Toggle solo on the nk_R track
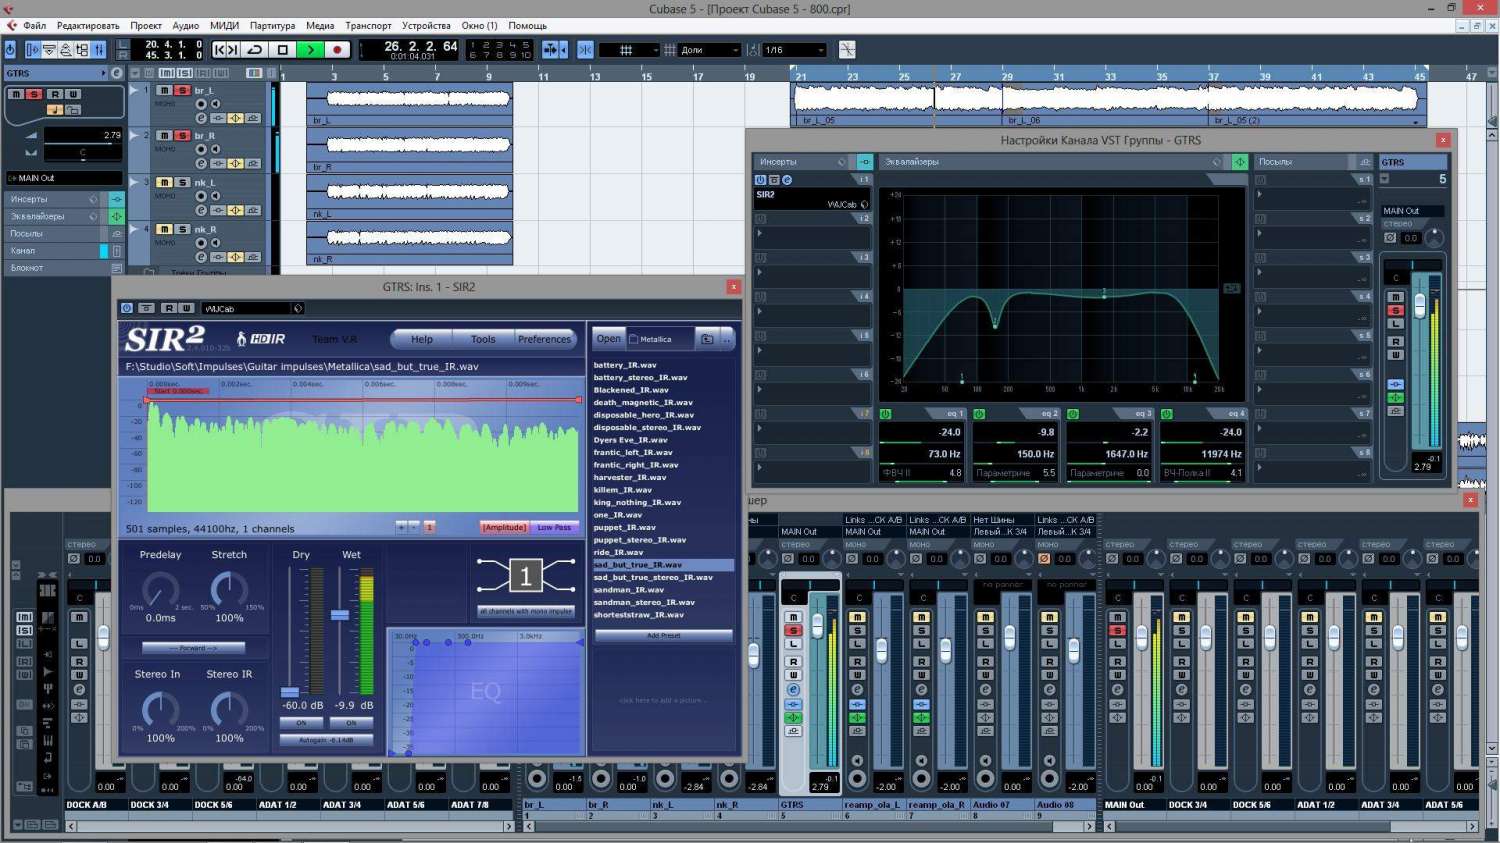This screenshot has width=1500, height=843. tap(182, 229)
